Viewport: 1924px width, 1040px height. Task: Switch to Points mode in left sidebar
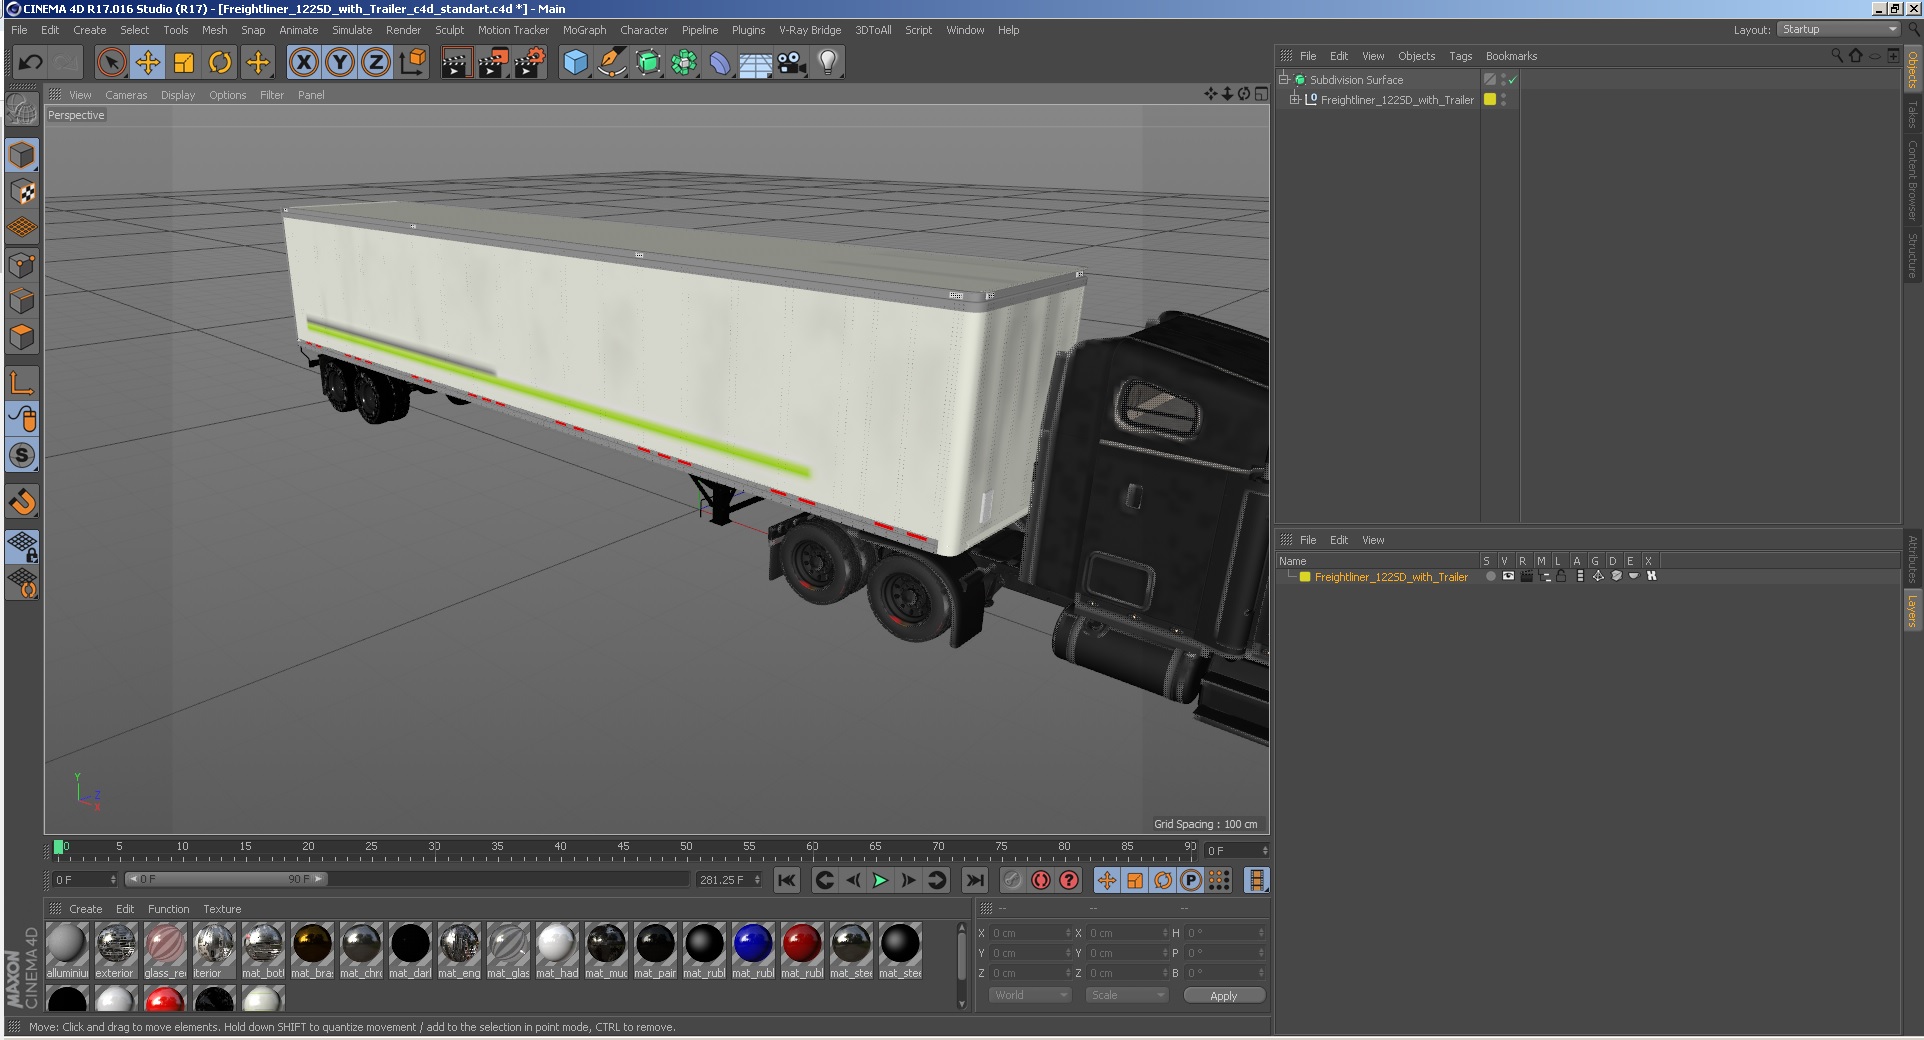pos(22,265)
